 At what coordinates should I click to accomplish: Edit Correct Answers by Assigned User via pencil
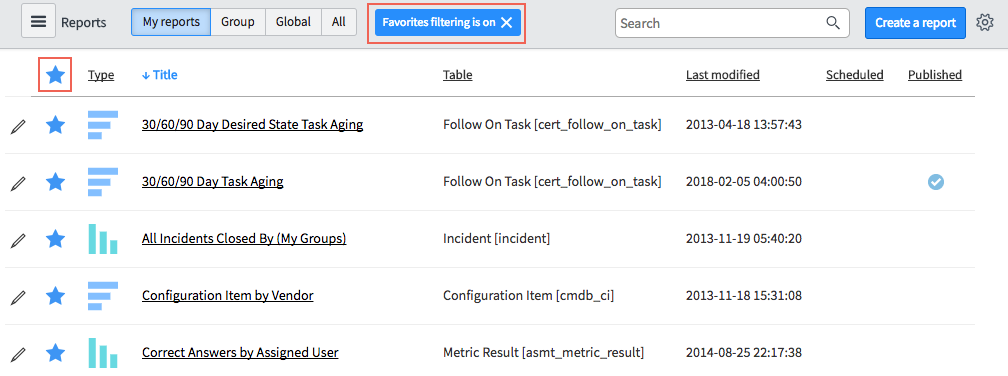19,354
